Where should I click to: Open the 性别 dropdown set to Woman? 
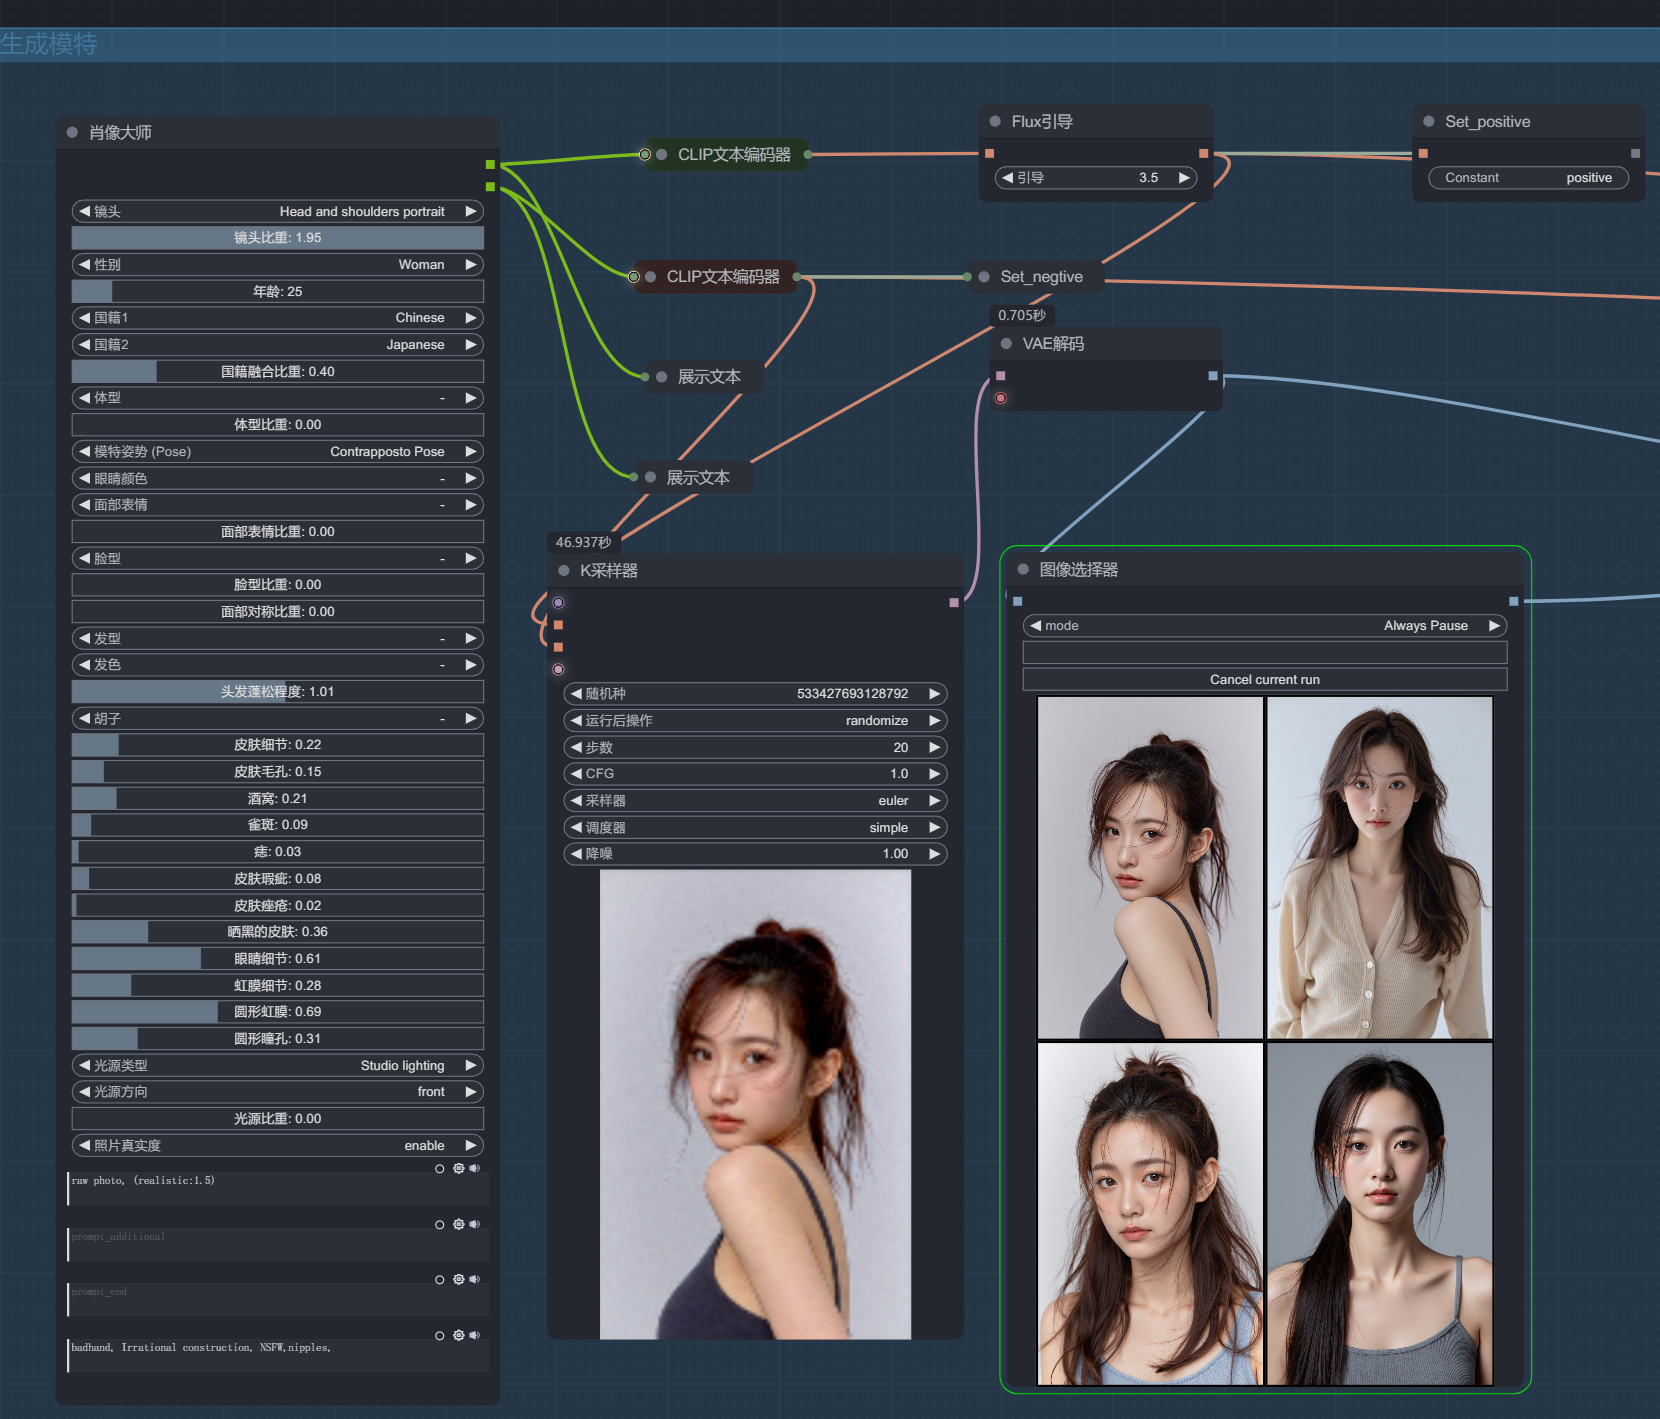[x=278, y=265]
